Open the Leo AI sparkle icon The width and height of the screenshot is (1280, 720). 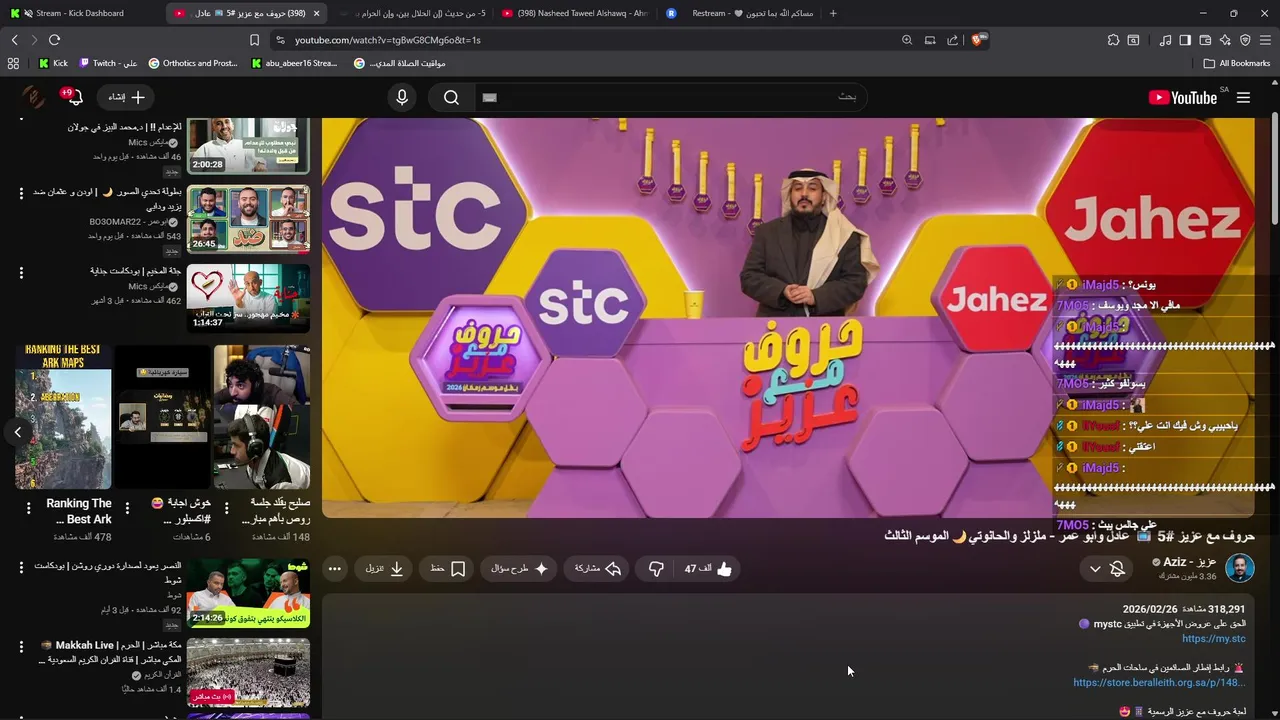coord(1225,40)
